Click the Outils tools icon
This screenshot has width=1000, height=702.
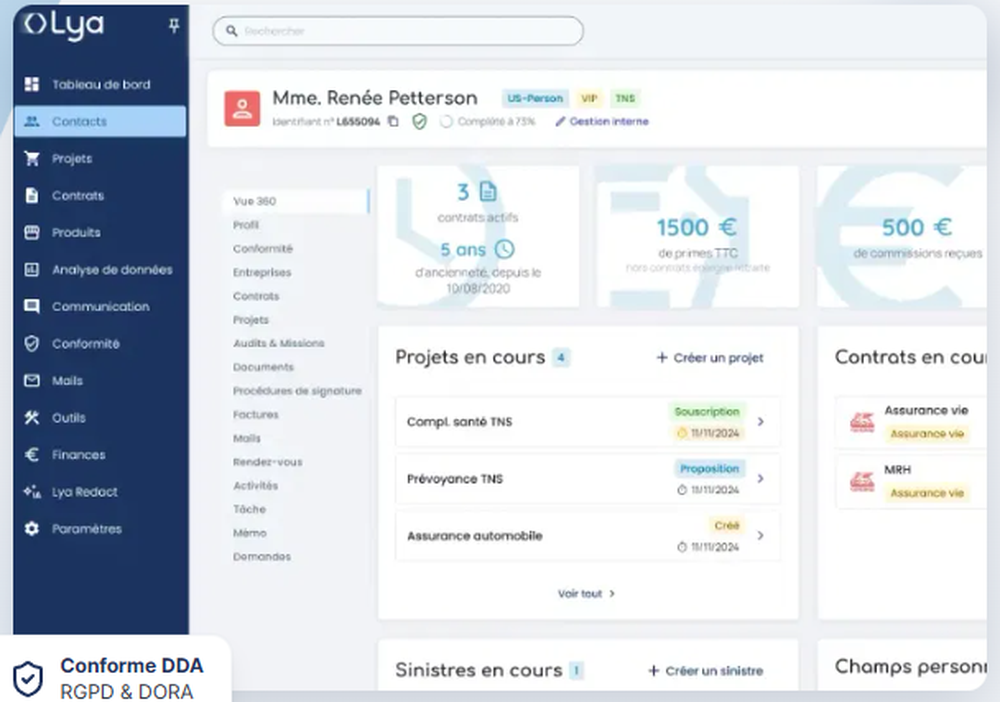pyautogui.click(x=32, y=418)
